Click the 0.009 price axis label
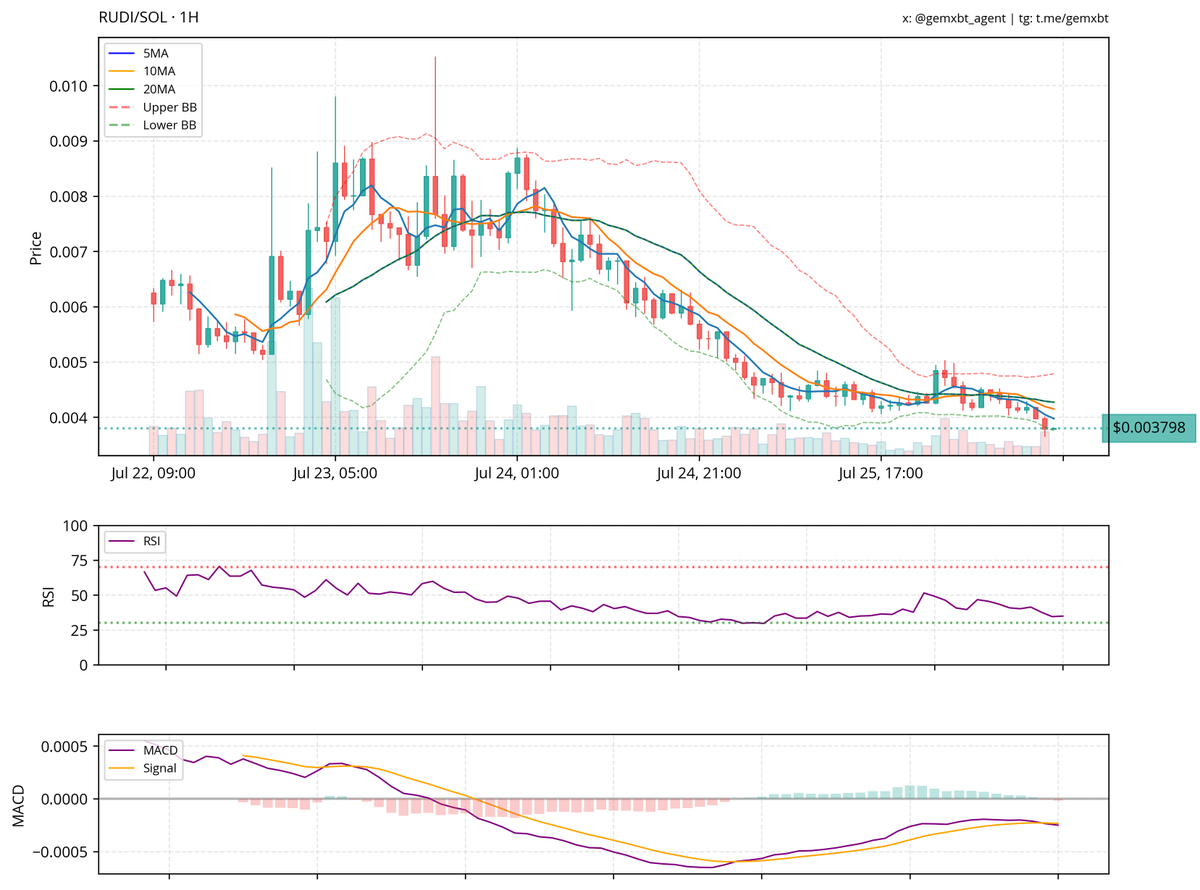 (67, 141)
